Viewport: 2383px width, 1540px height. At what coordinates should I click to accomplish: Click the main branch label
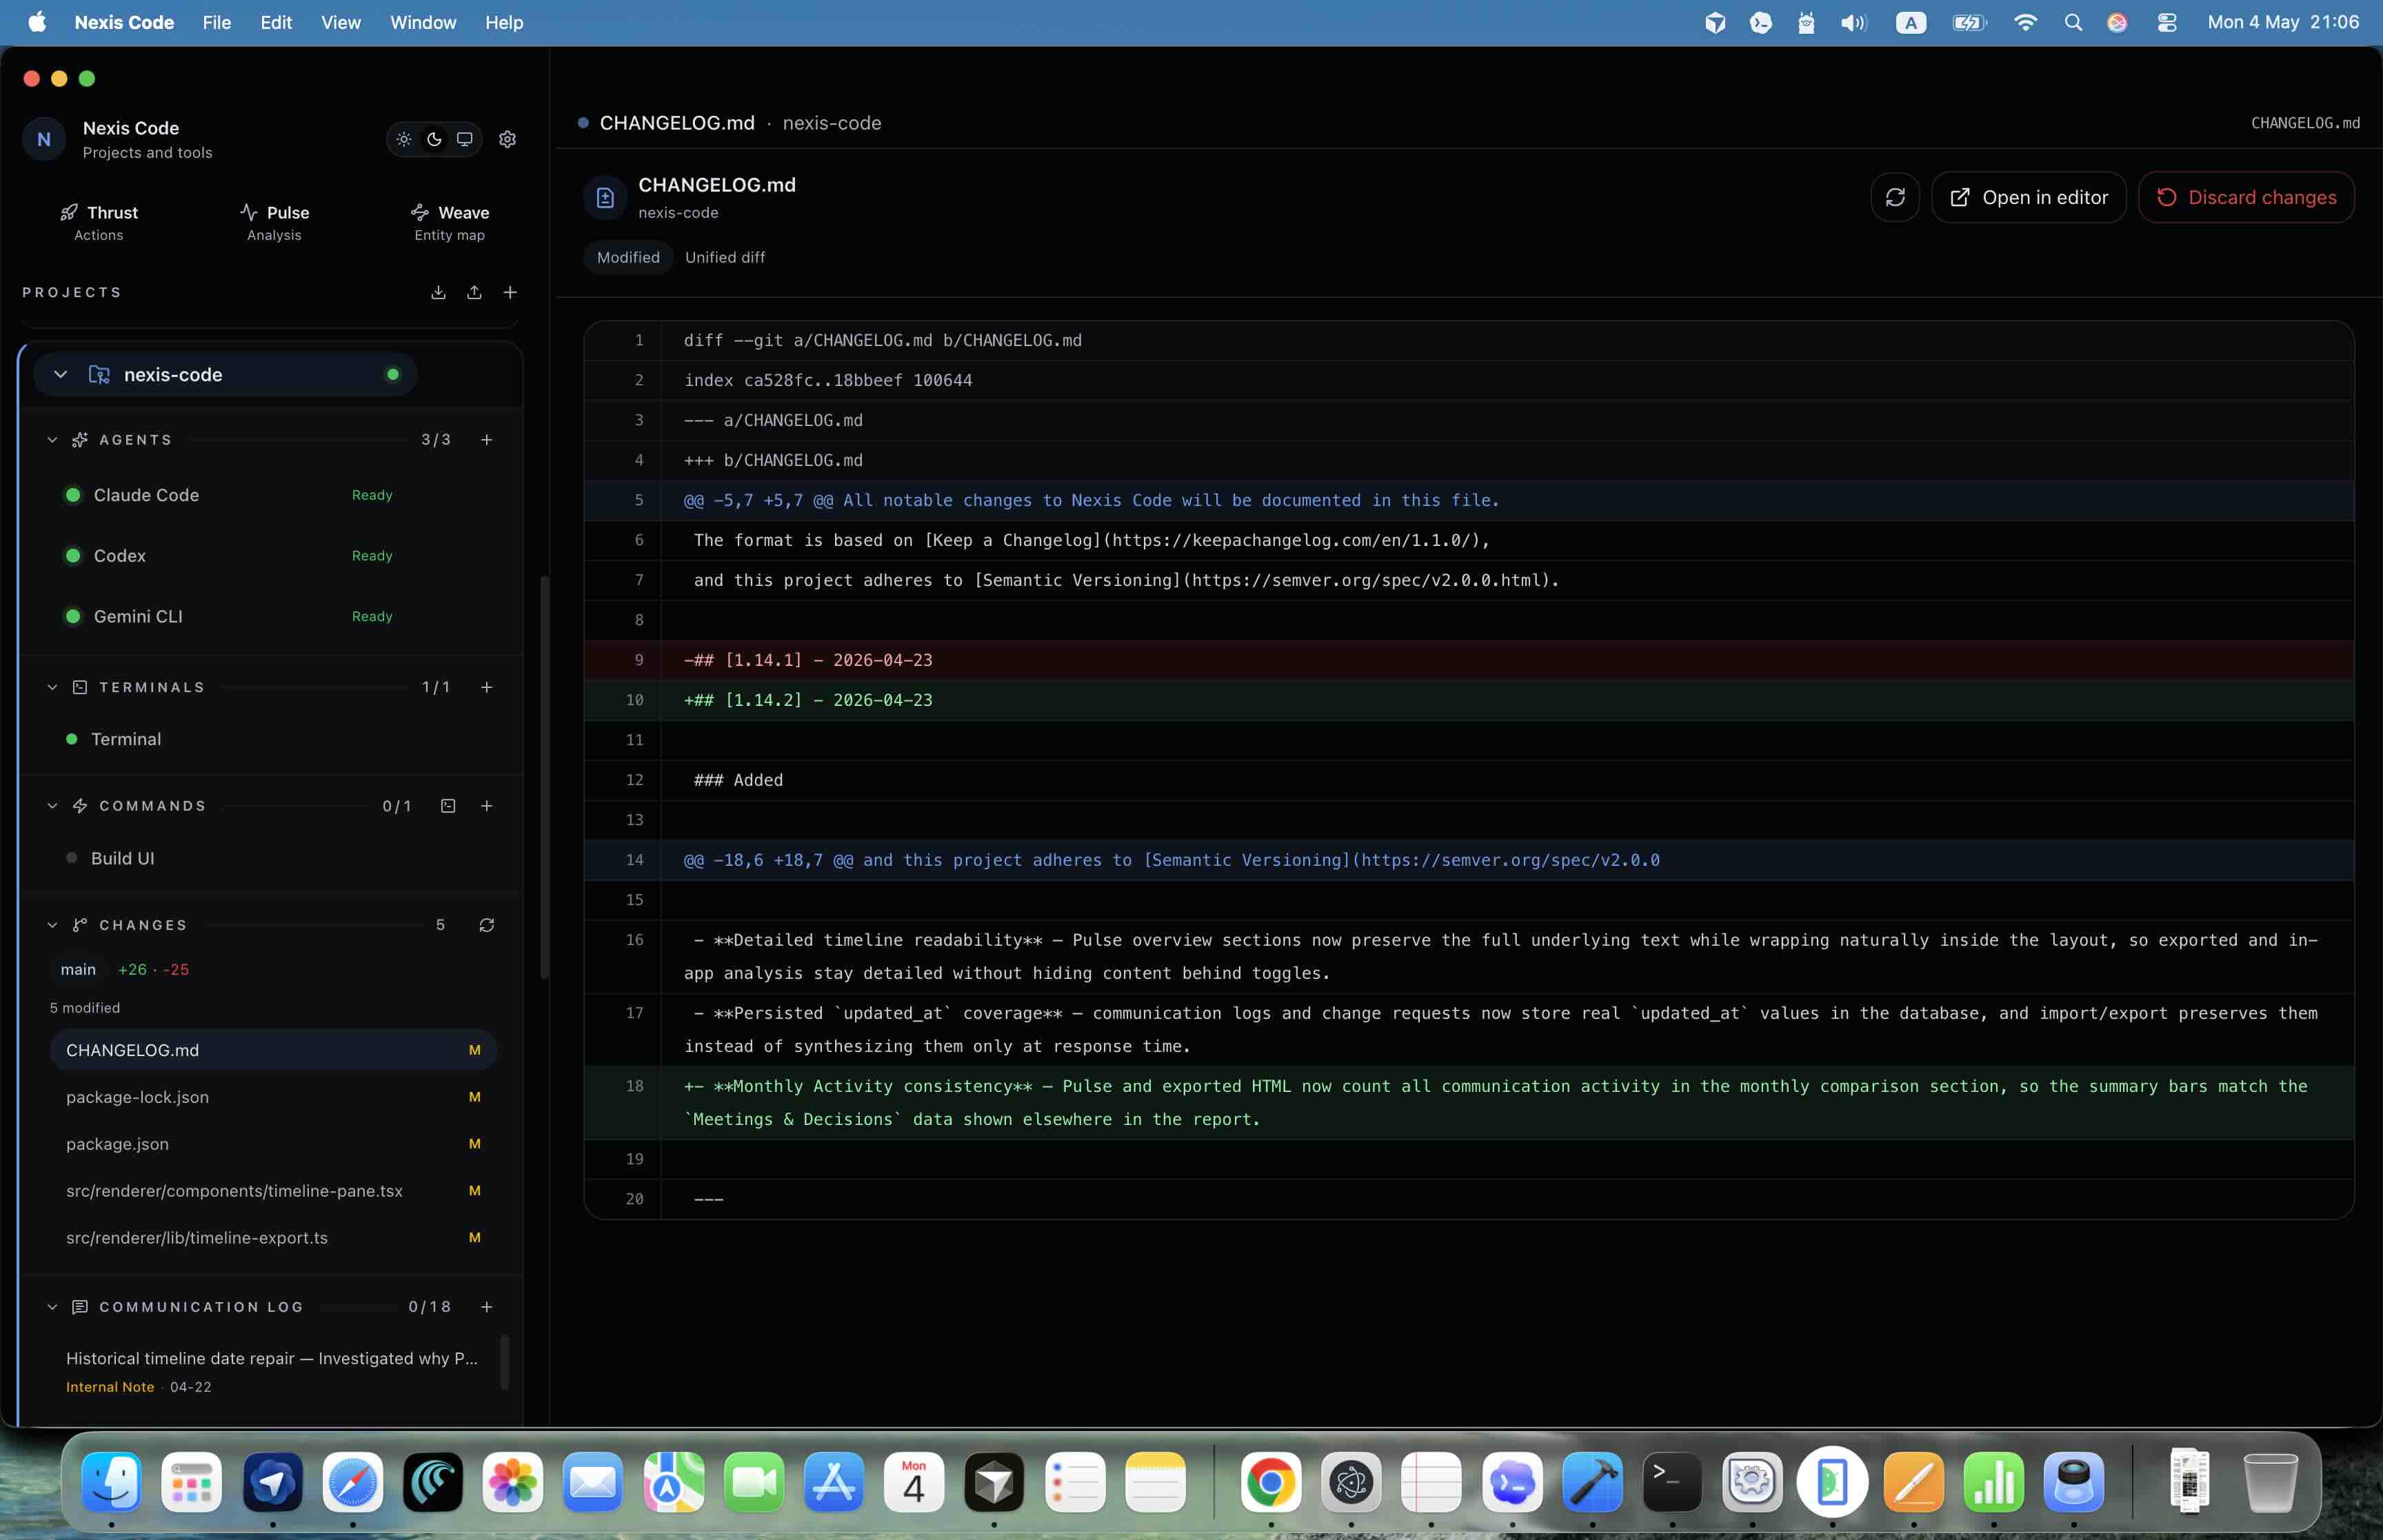click(78, 969)
